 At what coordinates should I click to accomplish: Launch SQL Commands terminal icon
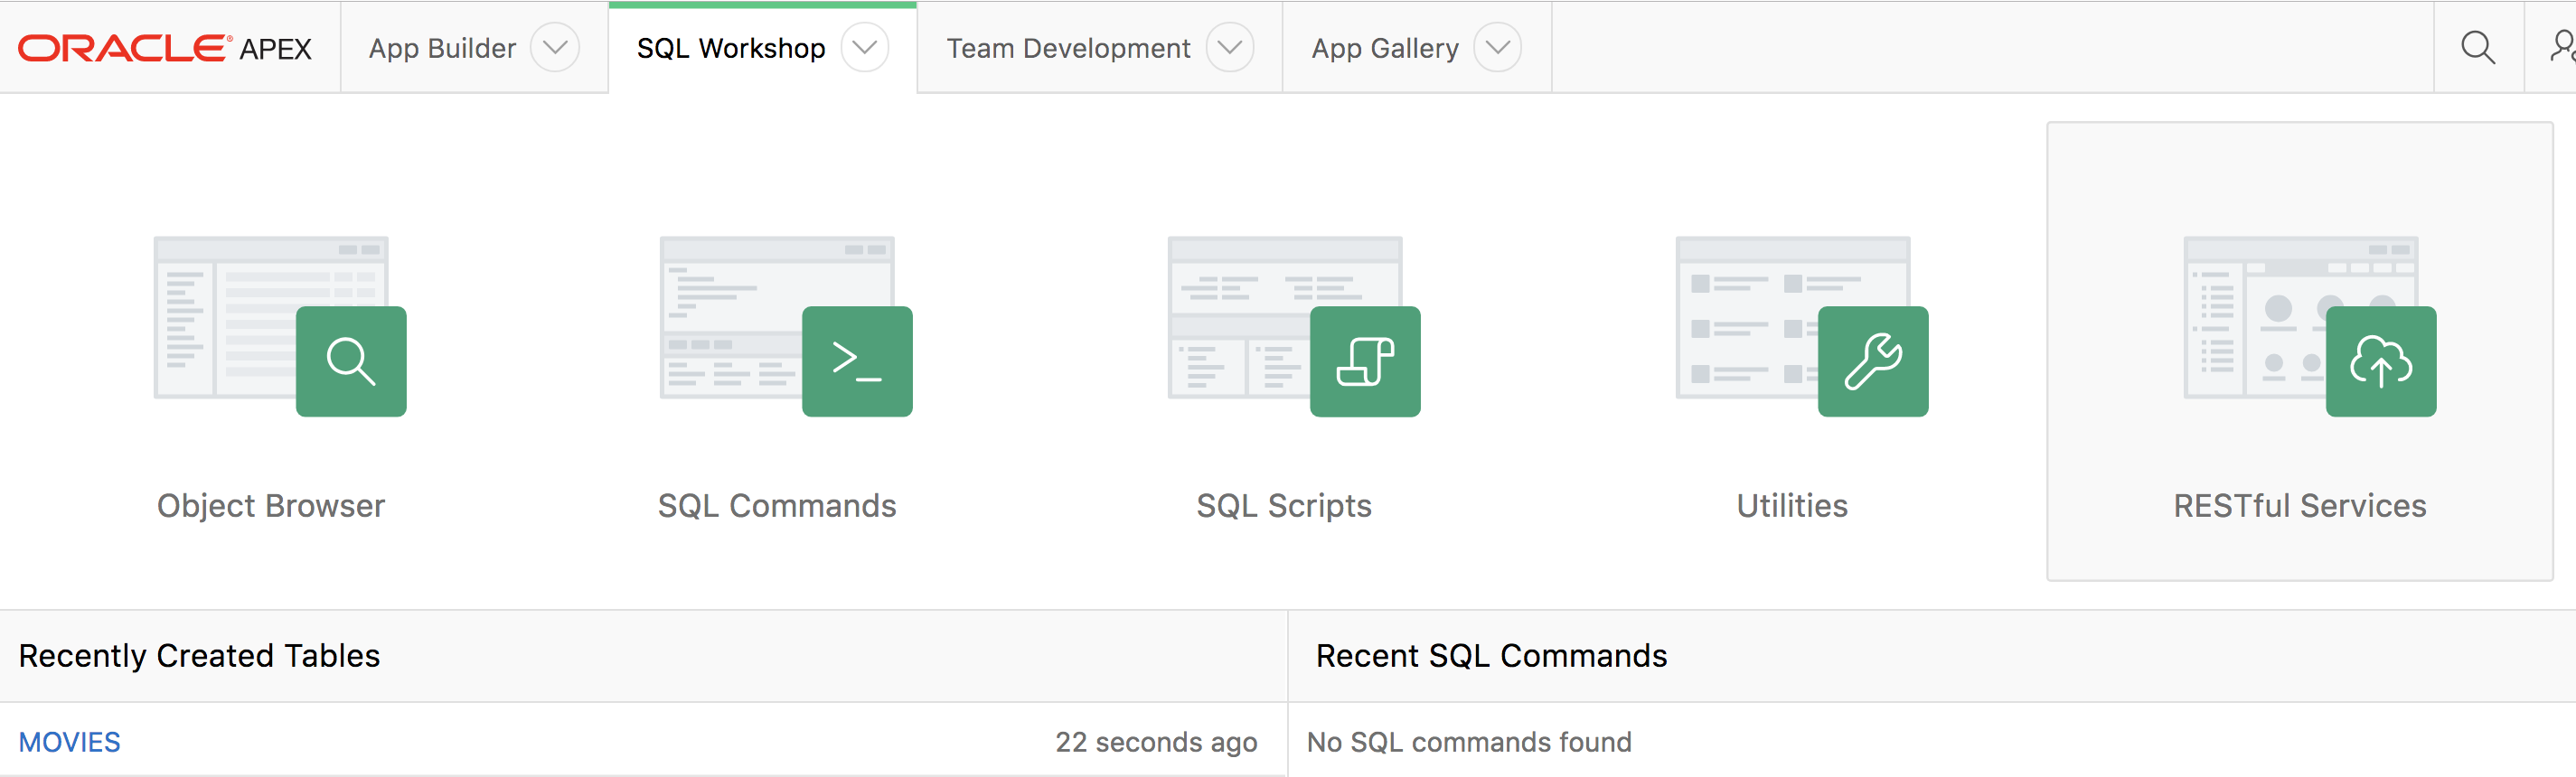tap(857, 361)
